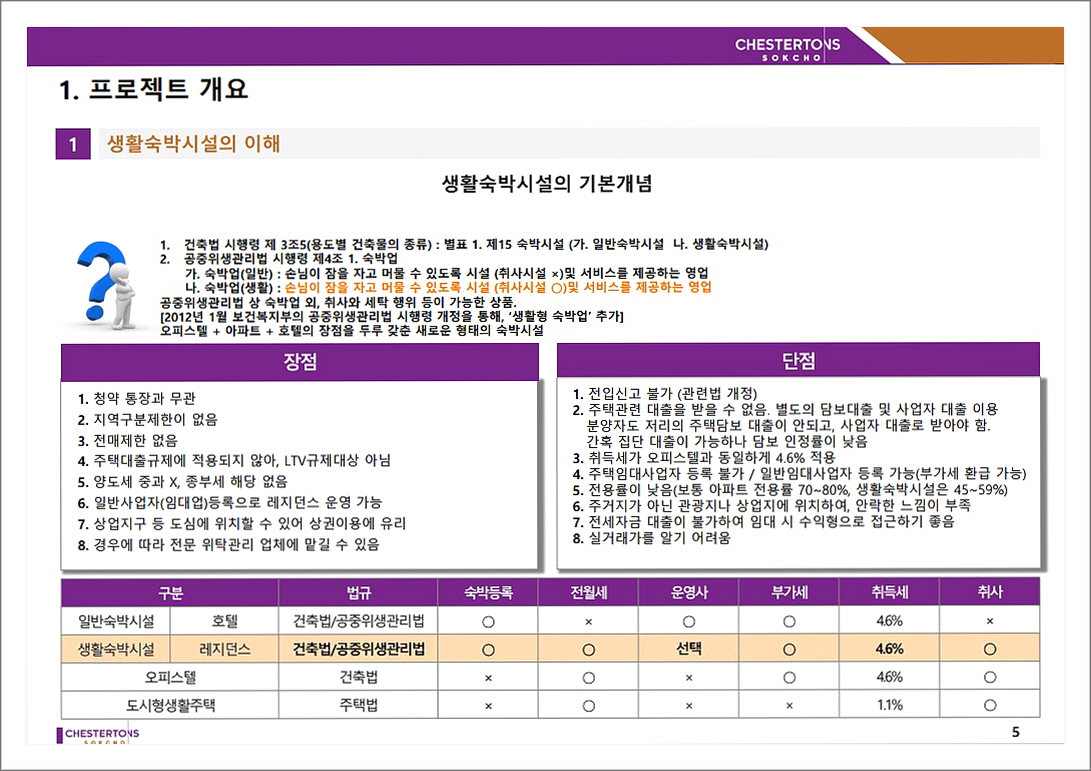Screen dimensions: 1091x771
Task: Select disadvantage '8. 실거래가를 알기 어려움'
Action: click(651, 538)
